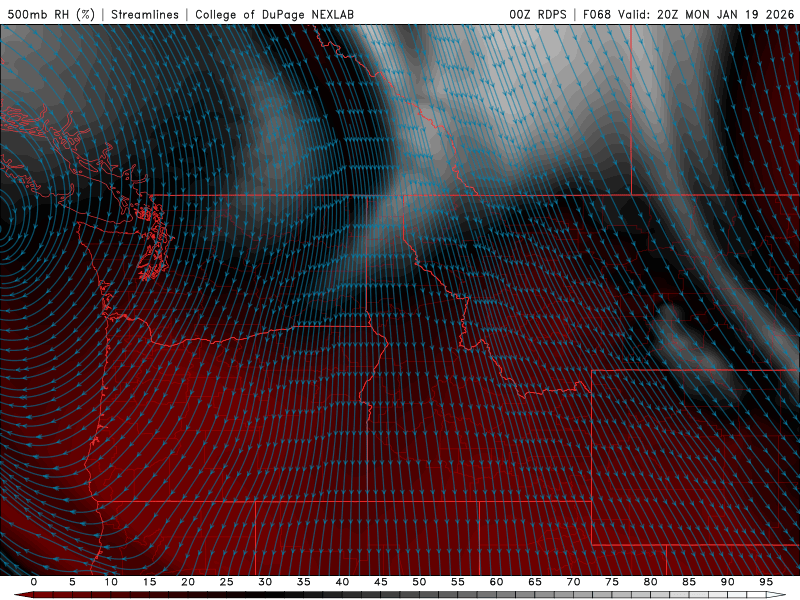Click the colorbar label '90'
800x600 pixels.
pos(727,582)
